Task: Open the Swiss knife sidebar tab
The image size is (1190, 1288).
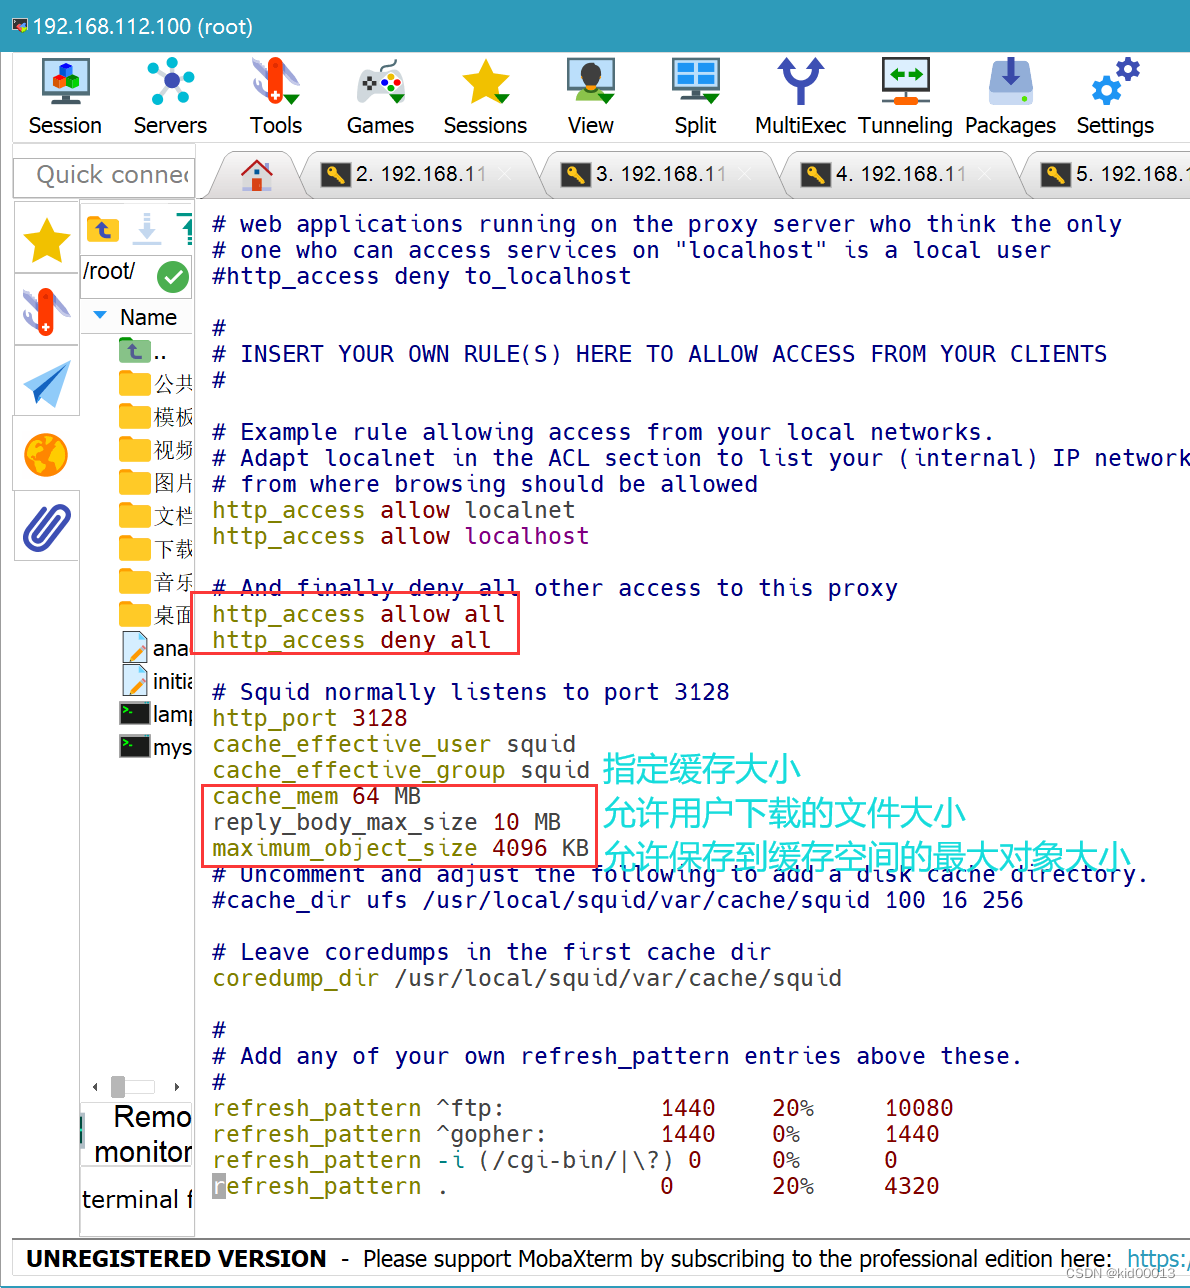Action: (x=46, y=311)
